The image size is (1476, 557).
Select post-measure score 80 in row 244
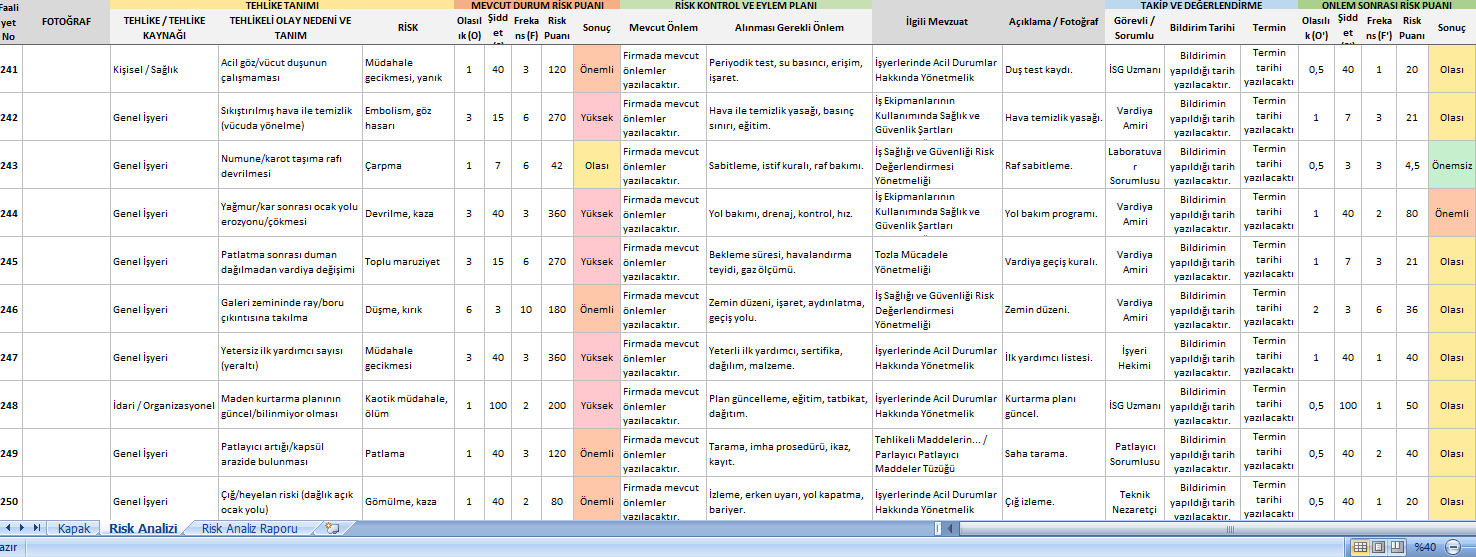(1412, 214)
